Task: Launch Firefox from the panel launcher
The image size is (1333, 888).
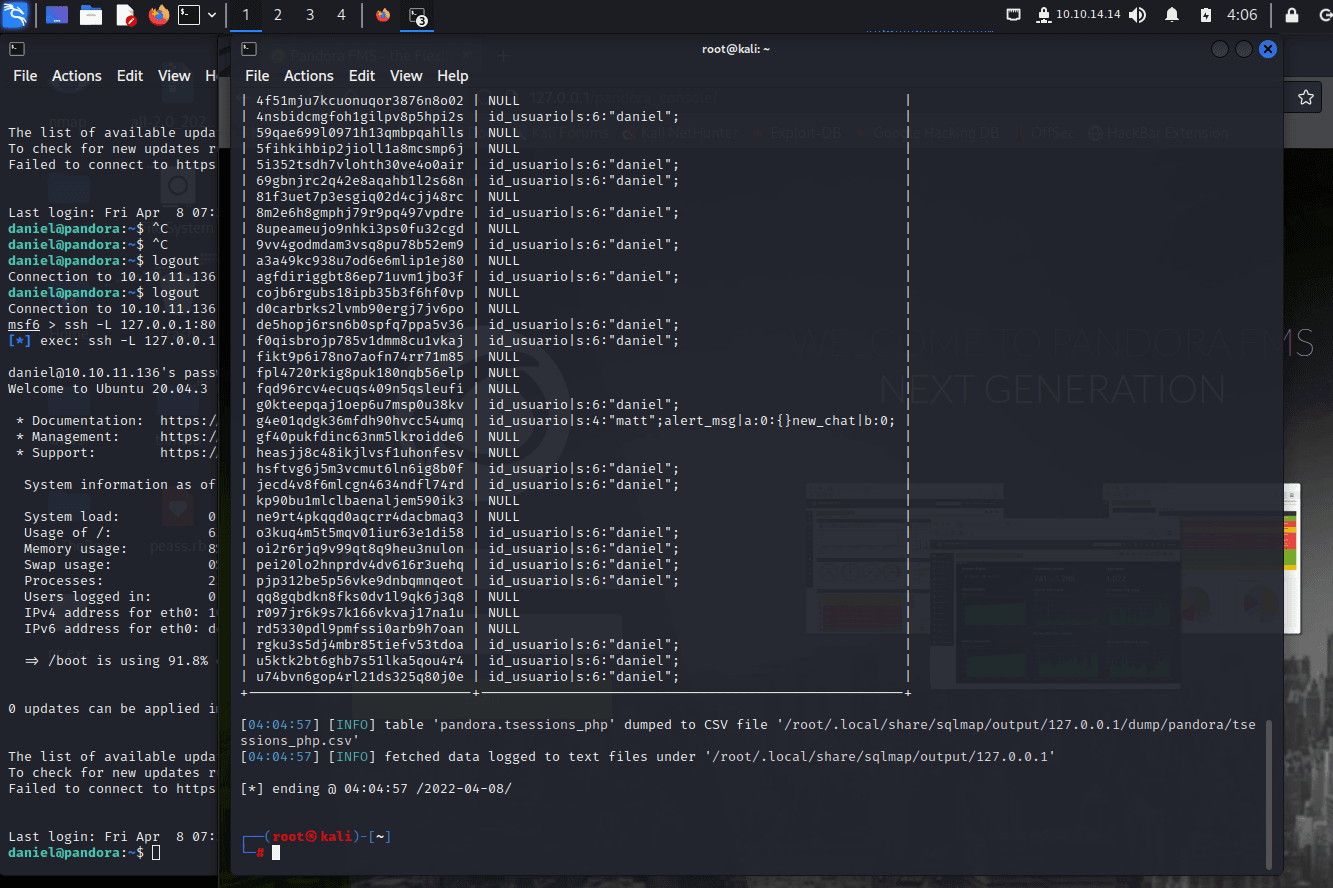Action: pyautogui.click(x=158, y=15)
